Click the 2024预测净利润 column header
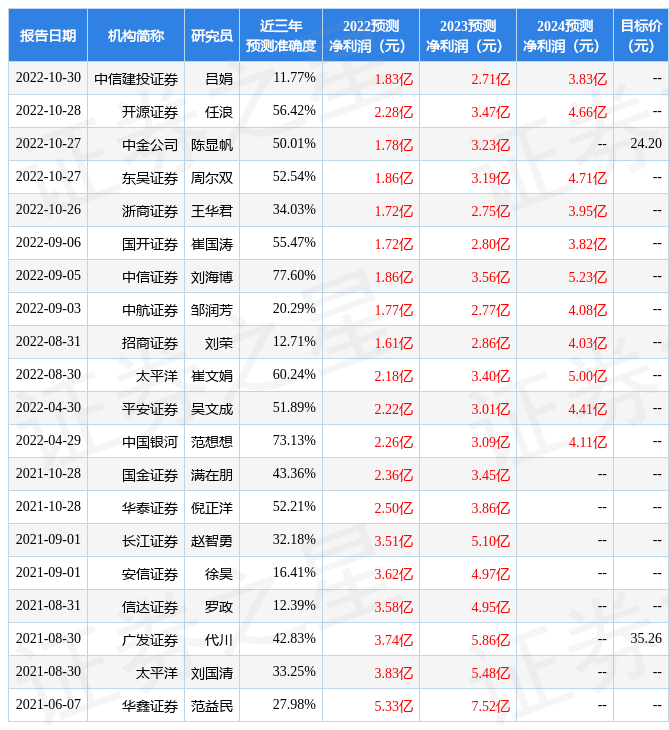Image resolution: width=669 pixels, height=730 pixels. click(x=565, y=35)
